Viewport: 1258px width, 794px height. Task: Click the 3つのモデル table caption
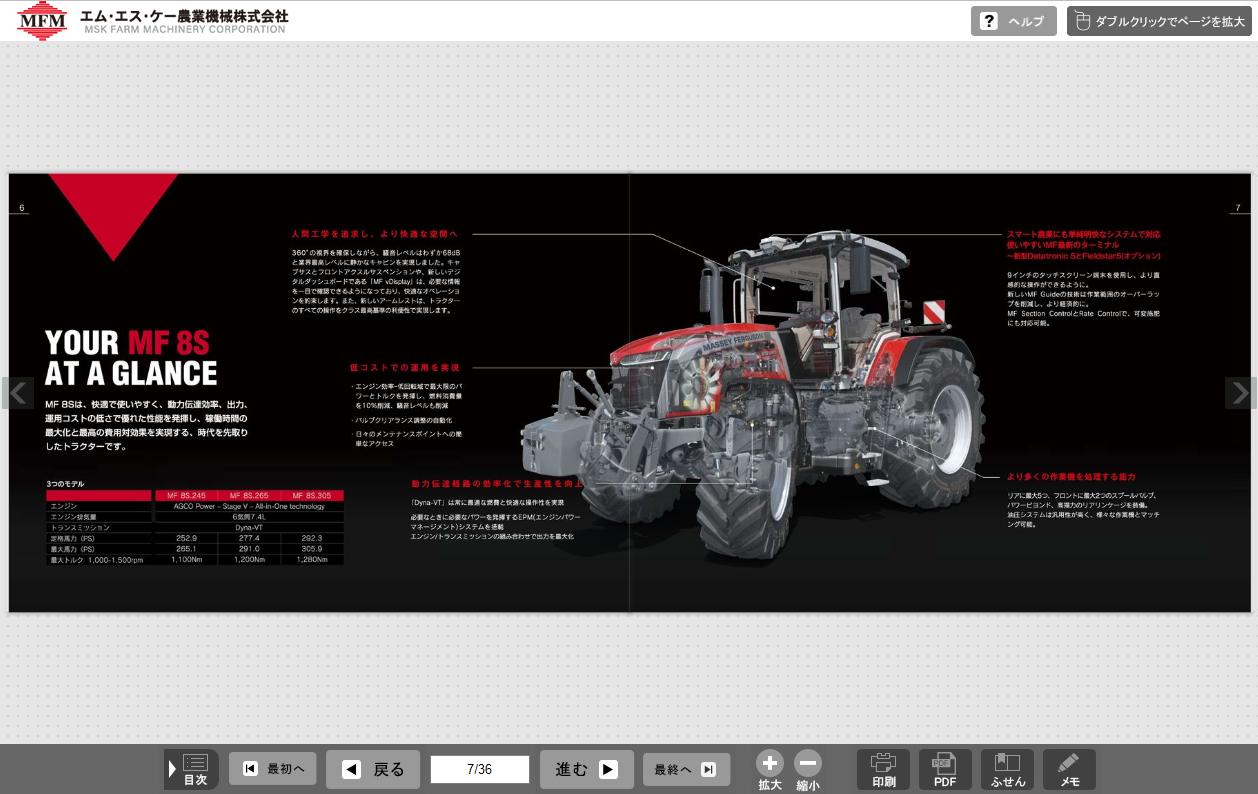[x=66, y=484]
